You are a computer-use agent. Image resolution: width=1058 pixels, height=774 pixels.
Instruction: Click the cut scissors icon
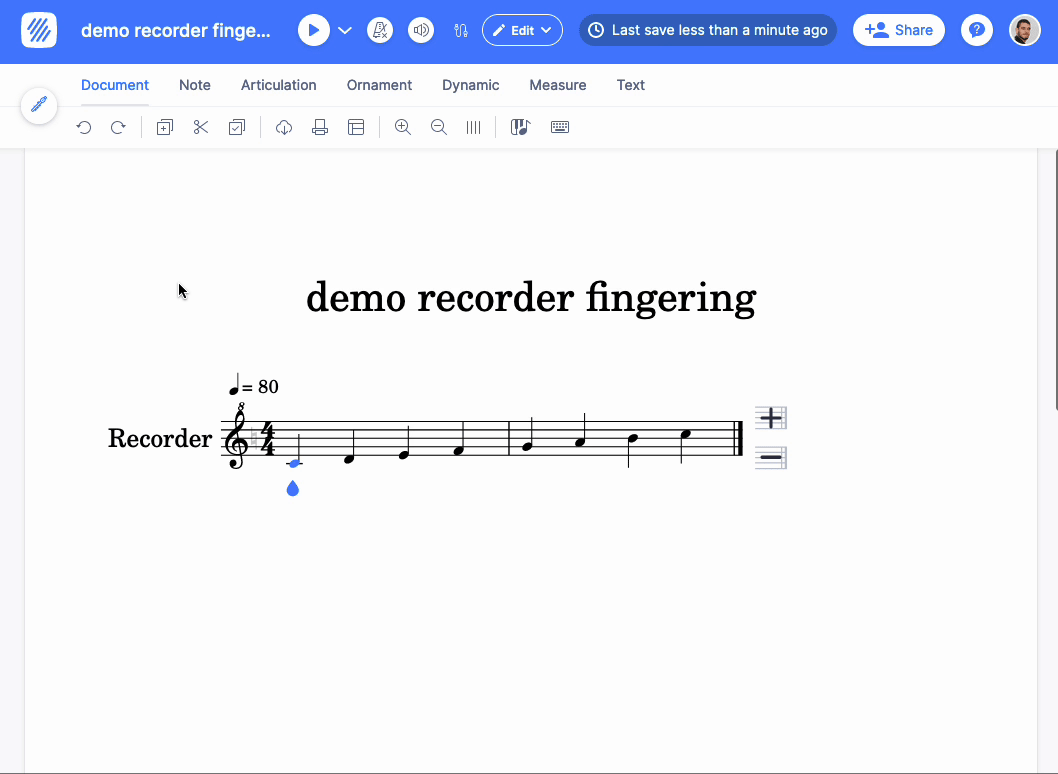[201, 127]
